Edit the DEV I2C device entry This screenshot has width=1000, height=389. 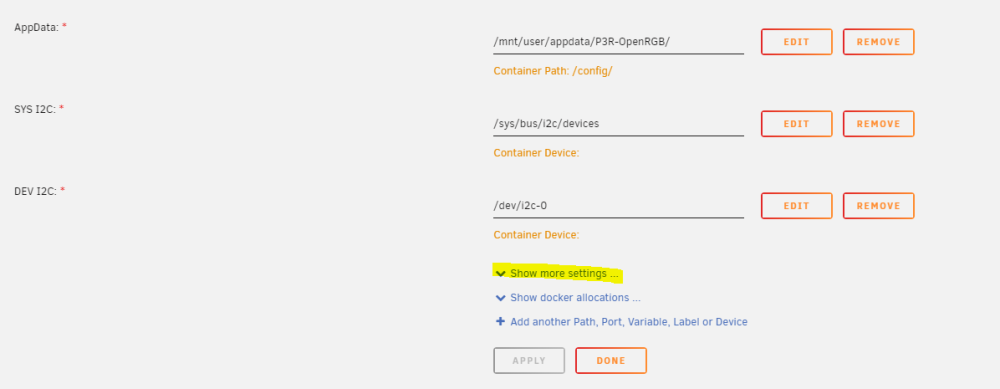(x=797, y=206)
